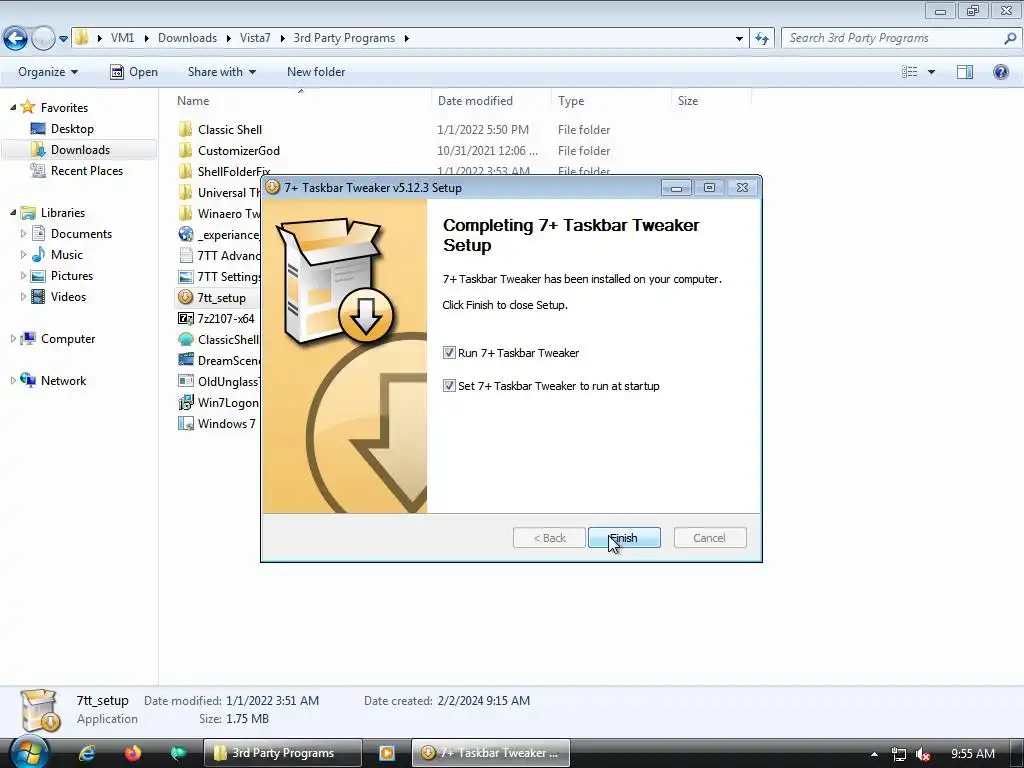The image size is (1024, 768).
Task: Toggle the preview pane icon
Action: tap(965, 72)
